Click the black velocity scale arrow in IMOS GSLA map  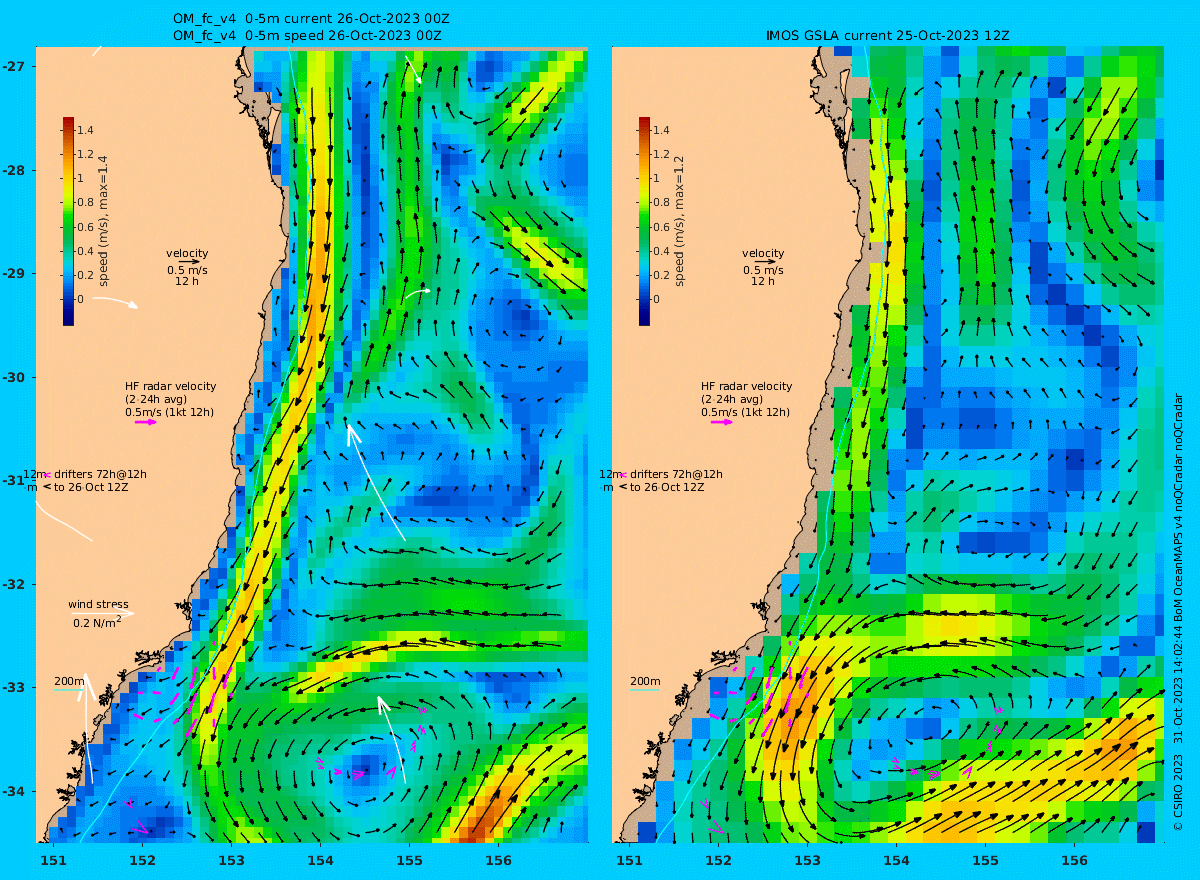[766, 261]
